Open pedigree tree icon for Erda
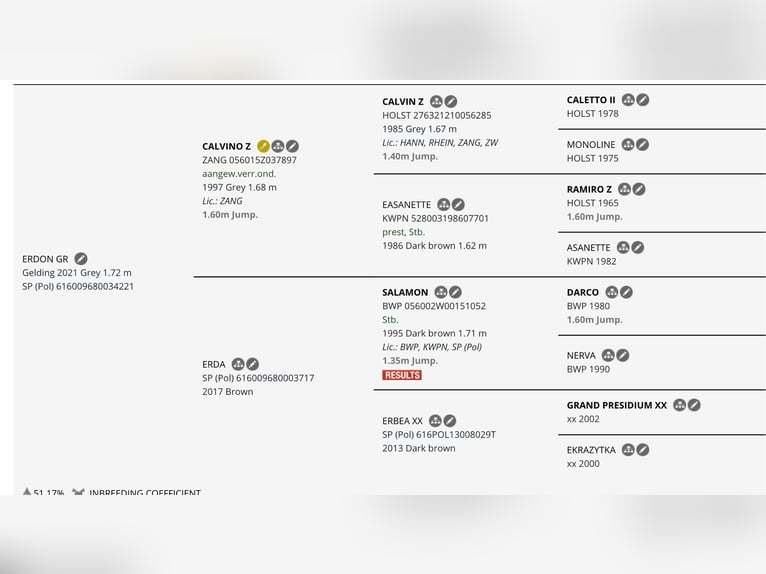 (x=238, y=364)
